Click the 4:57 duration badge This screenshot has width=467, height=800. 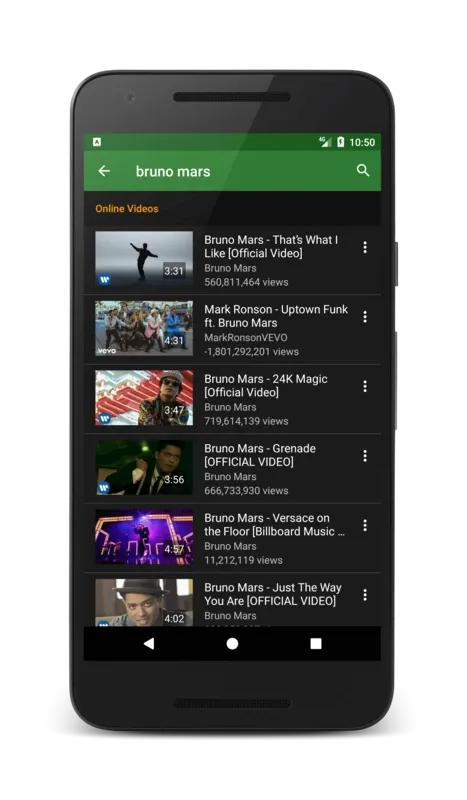tap(174, 549)
